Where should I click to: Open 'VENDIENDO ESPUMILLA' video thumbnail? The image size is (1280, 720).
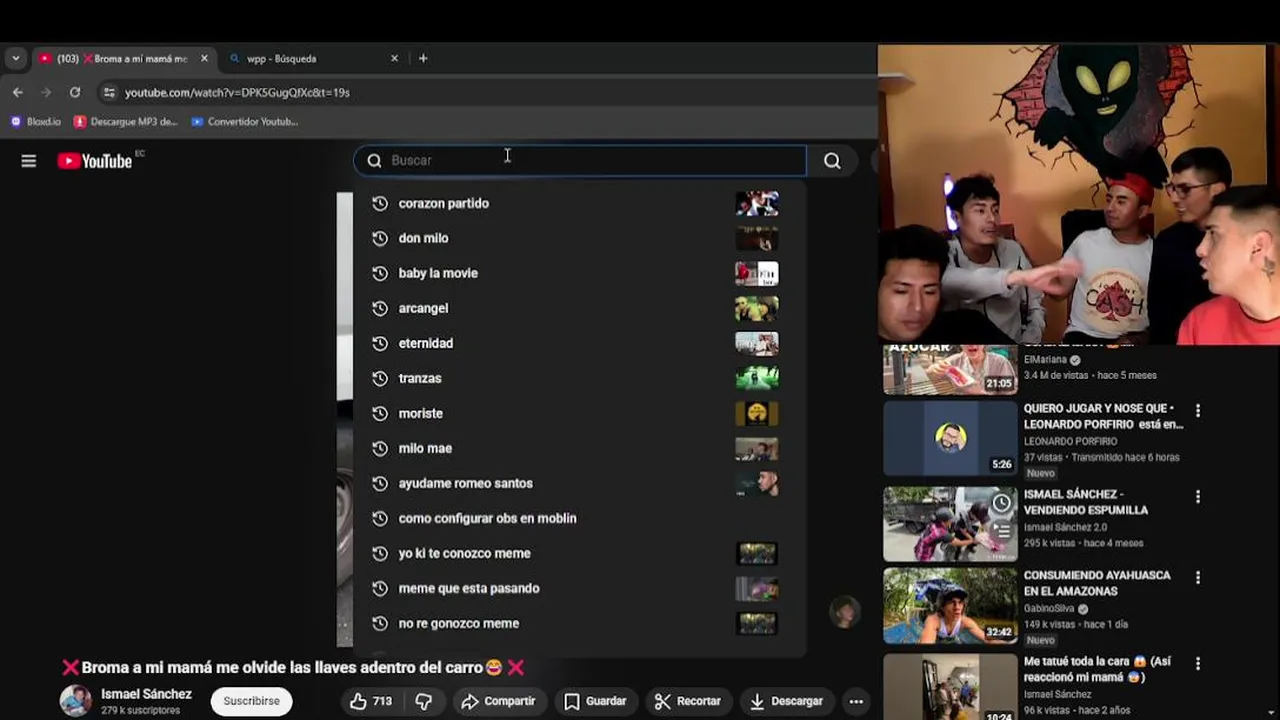coord(950,524)
